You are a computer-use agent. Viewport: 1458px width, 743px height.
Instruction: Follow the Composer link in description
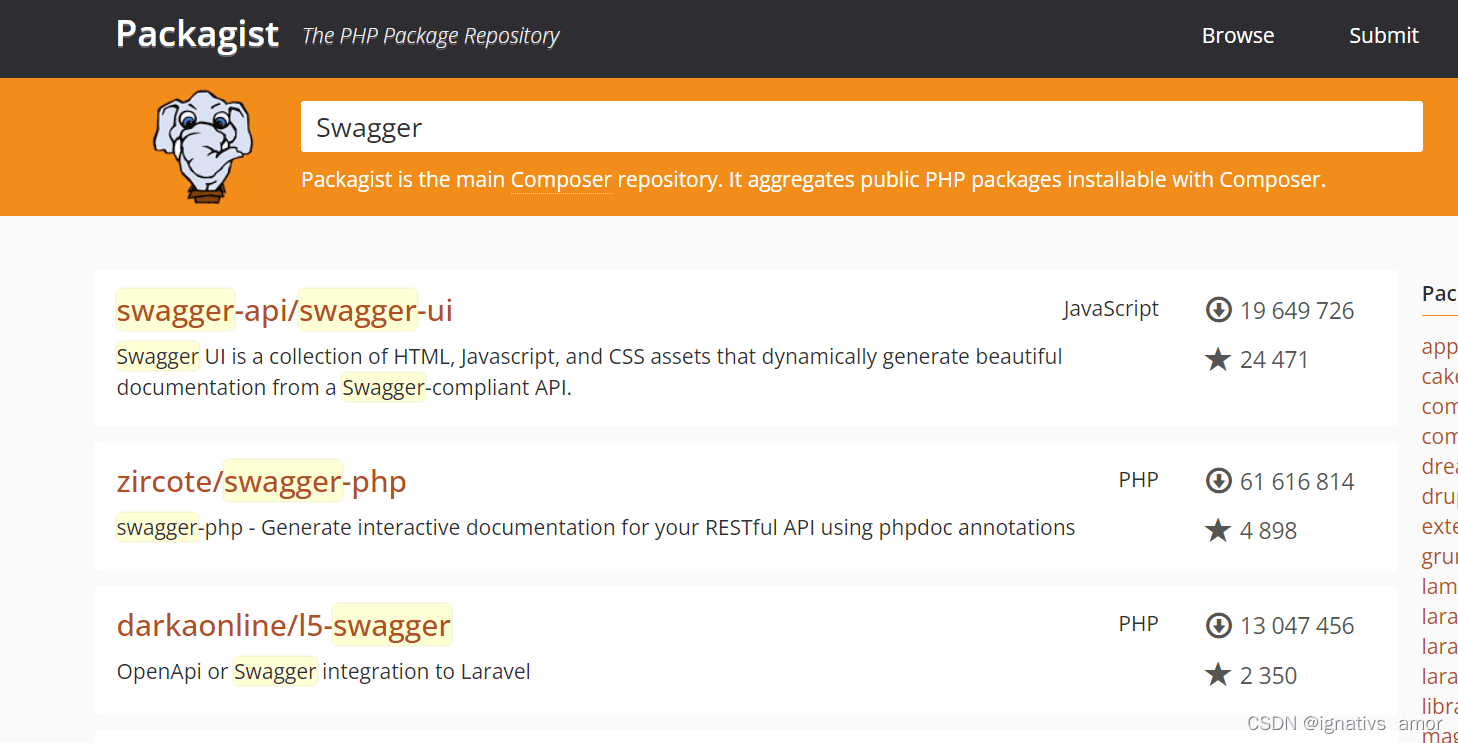(561, 180)
